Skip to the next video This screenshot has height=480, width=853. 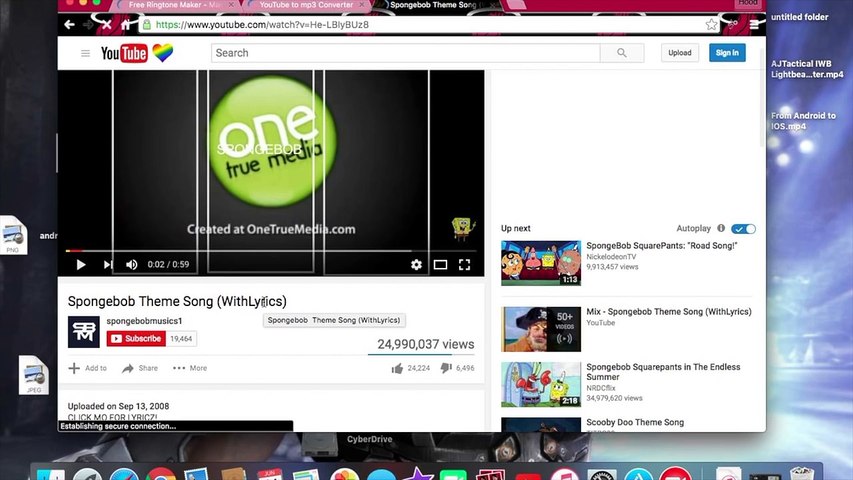(x=108, y=264)
